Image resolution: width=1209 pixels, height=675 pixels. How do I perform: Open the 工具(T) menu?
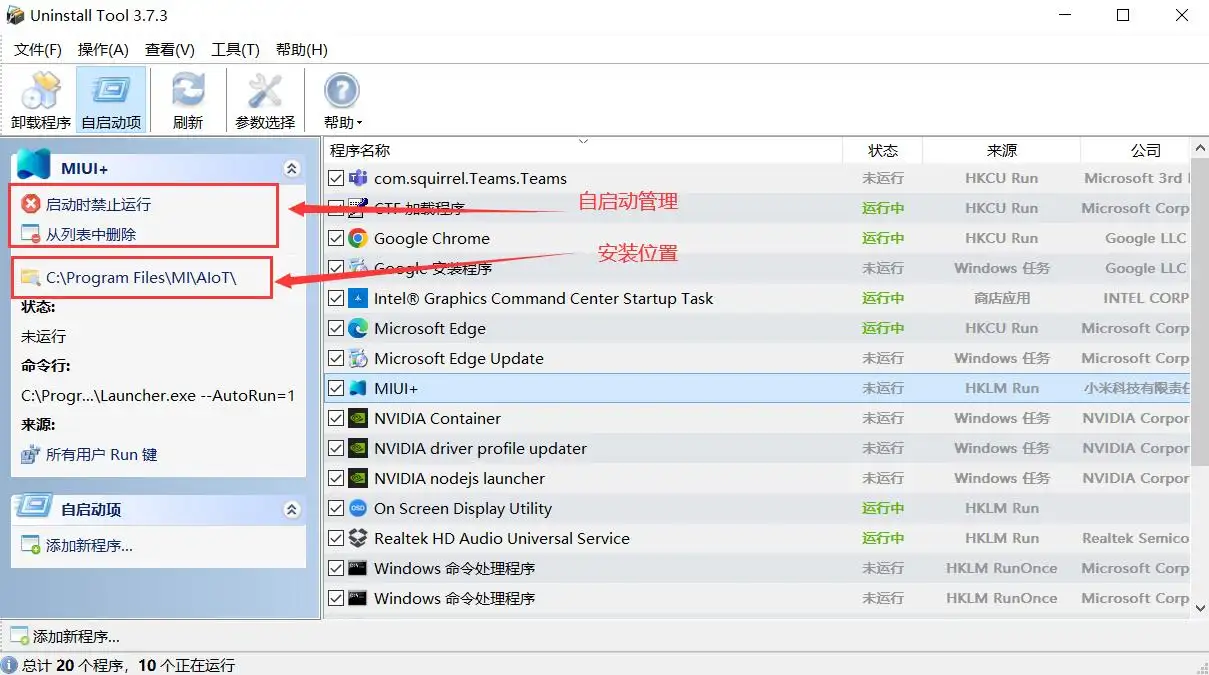[x=235, y=49]
